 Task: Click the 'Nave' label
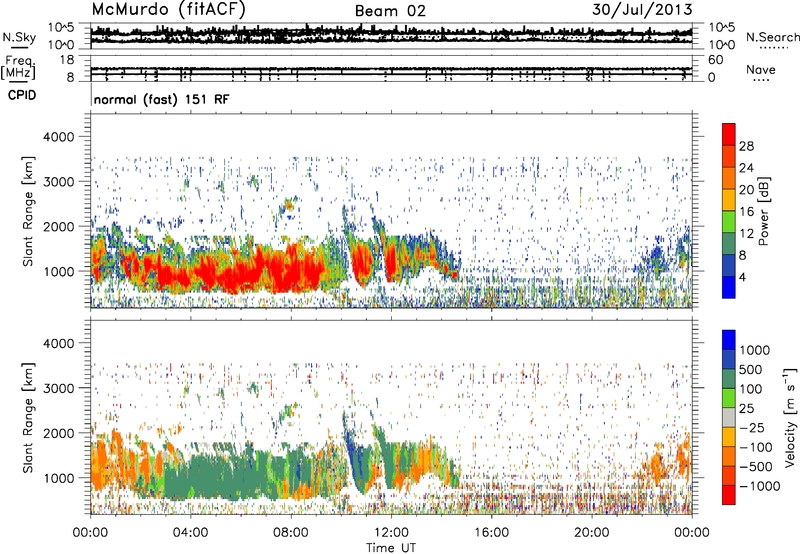tap(761, 69)
